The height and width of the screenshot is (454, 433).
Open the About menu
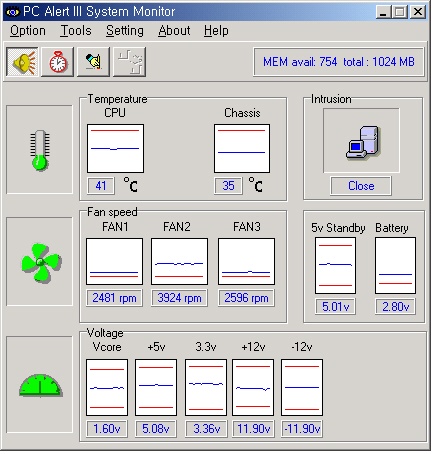pos(174,31)
